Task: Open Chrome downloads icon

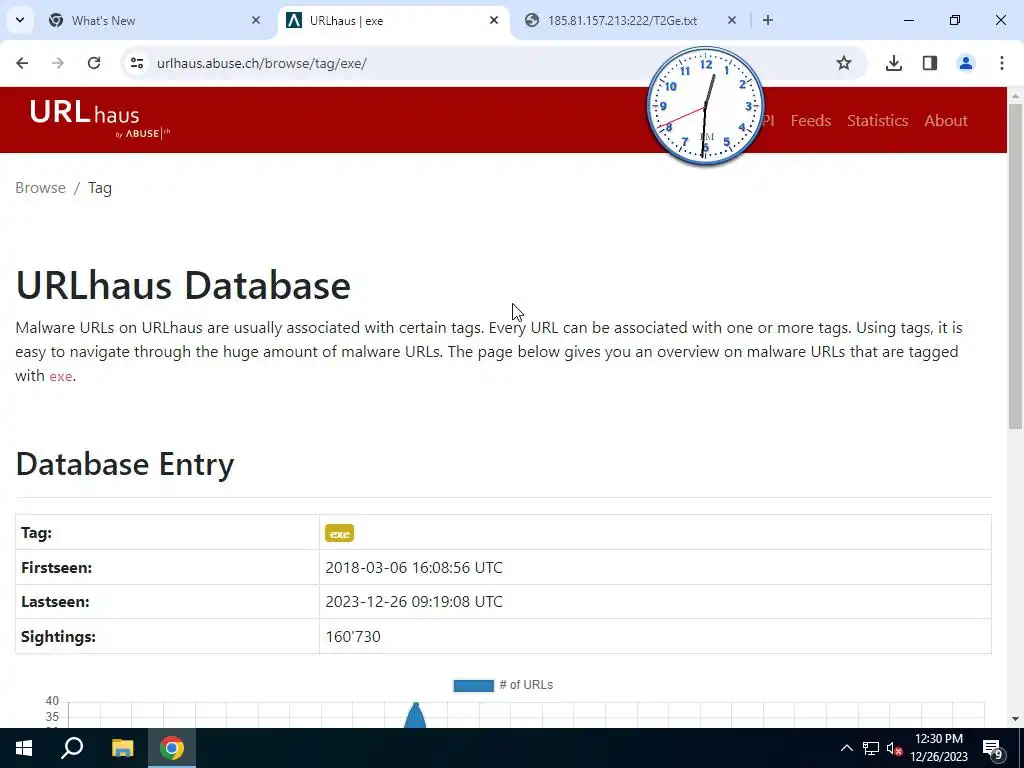Action: (894, 63)
